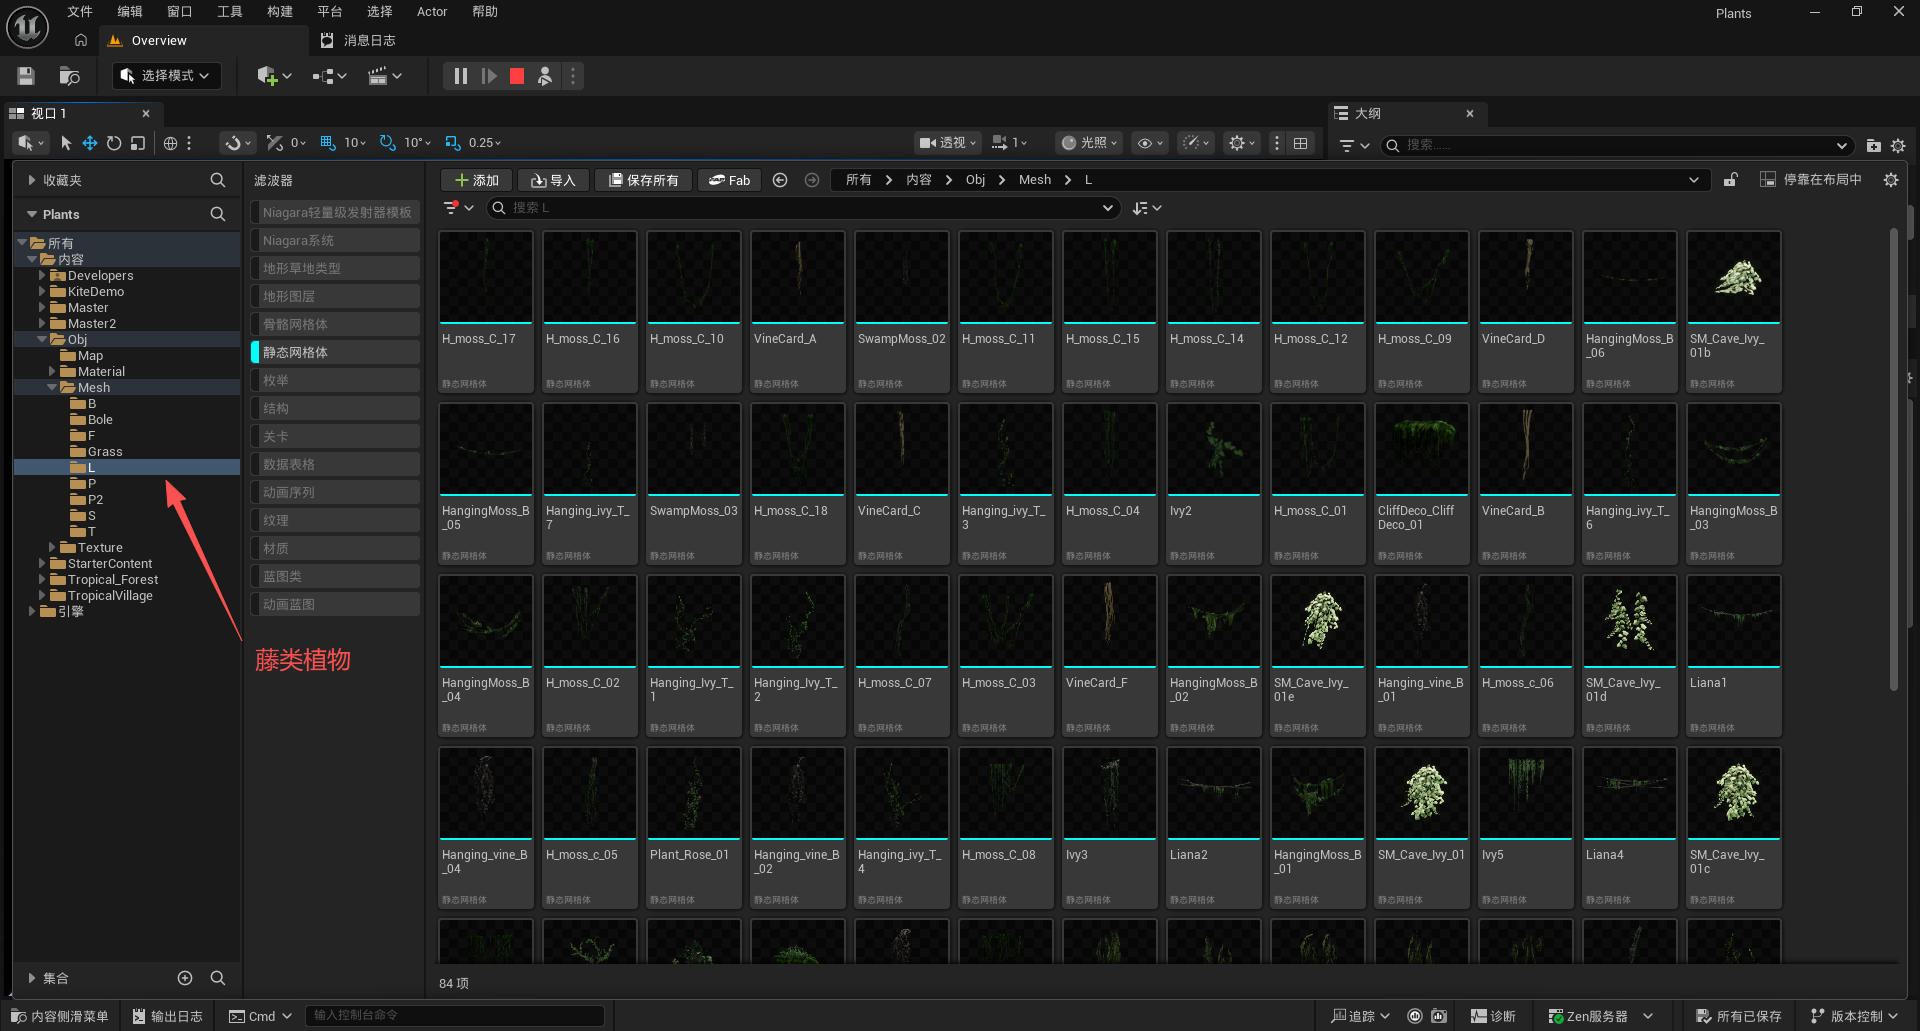Go back in content browser history
Image resolution: width=1920 pixels, height=1031 pixels.
780,180
